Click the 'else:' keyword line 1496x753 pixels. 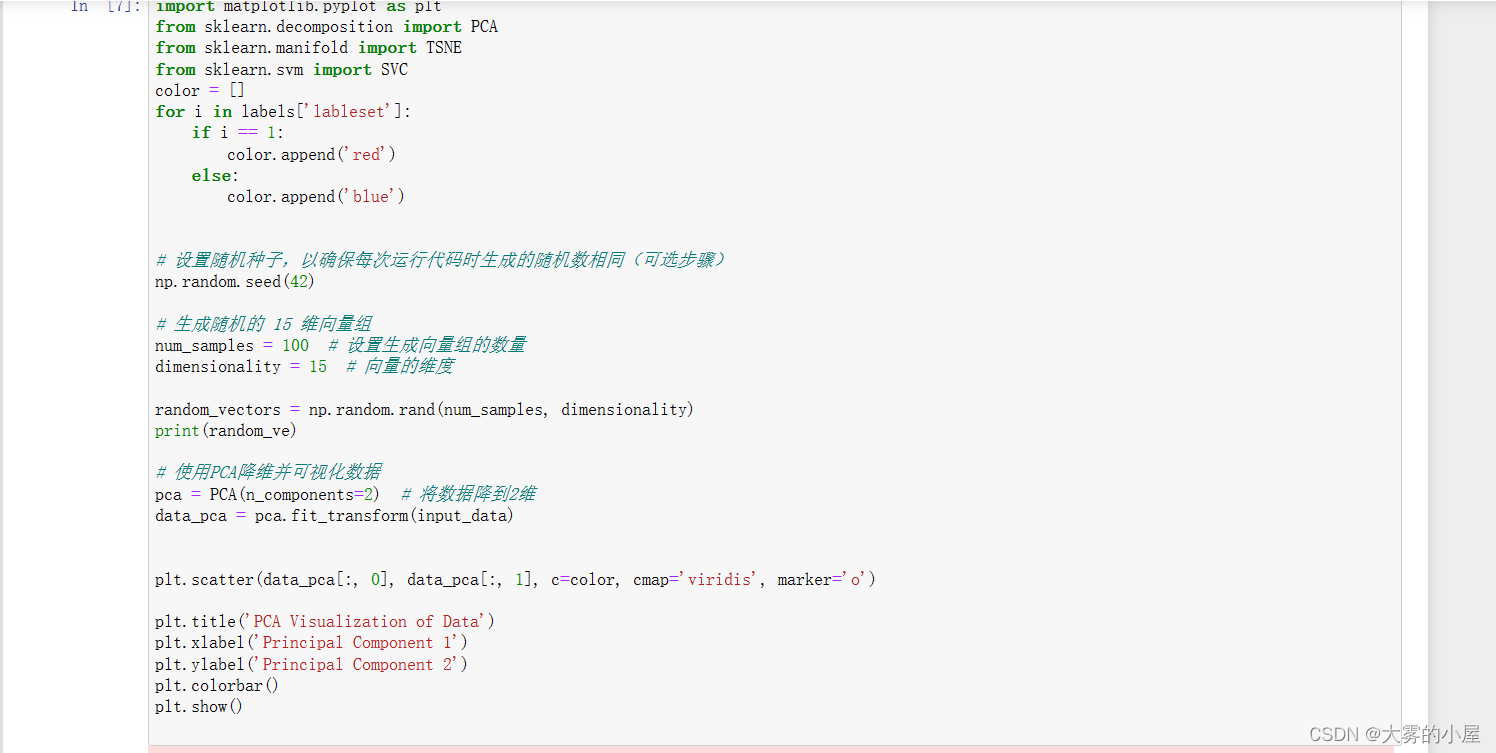point(214,176)
